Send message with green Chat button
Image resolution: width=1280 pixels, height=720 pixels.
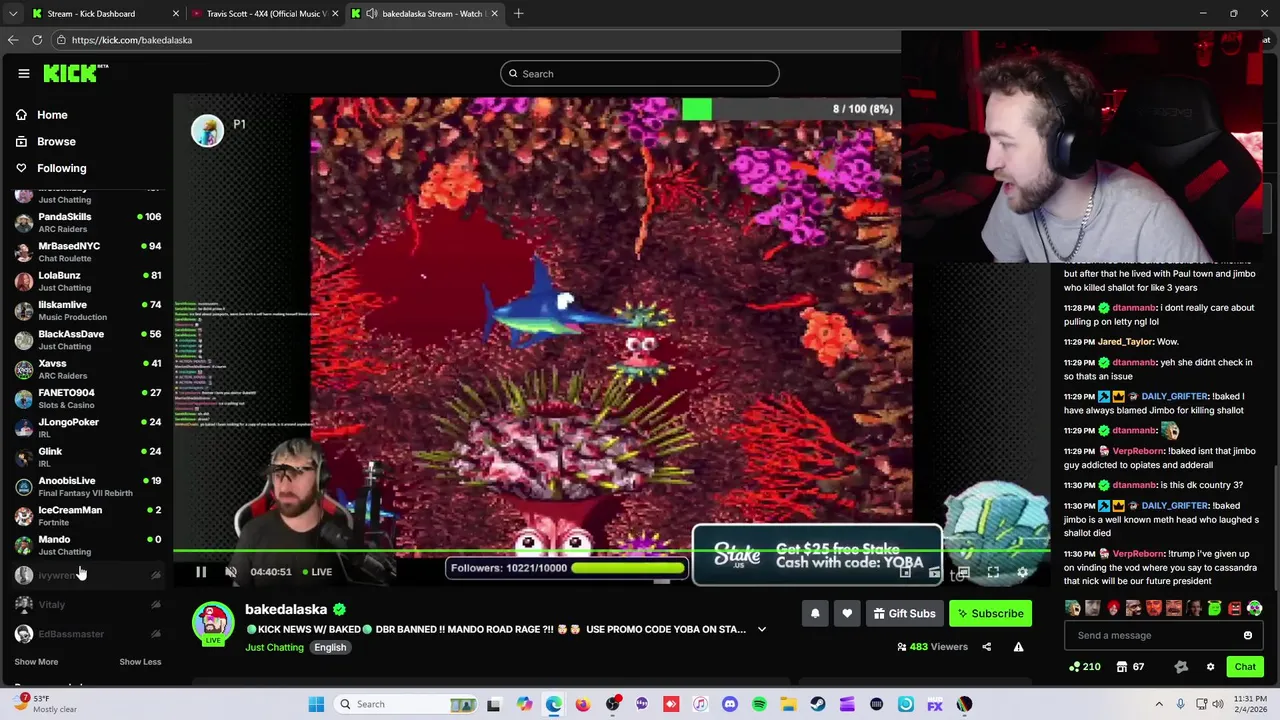click(x=1245, y=666)
